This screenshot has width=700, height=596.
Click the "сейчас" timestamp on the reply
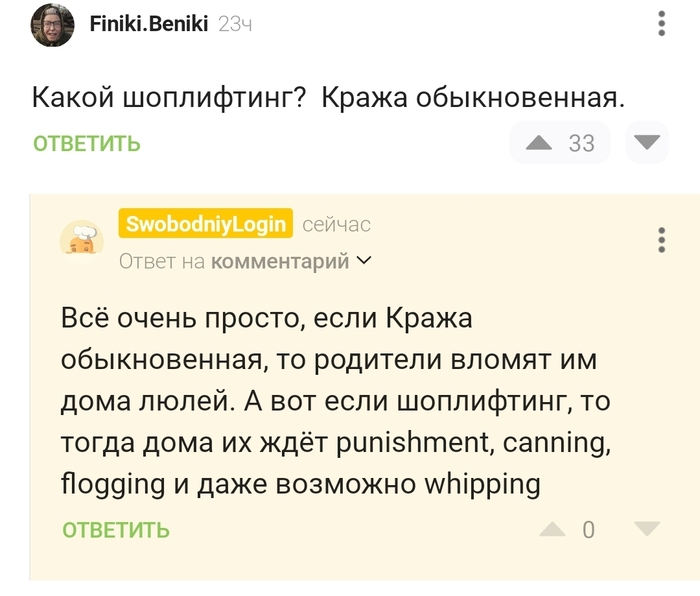click(x=336, y=224)
